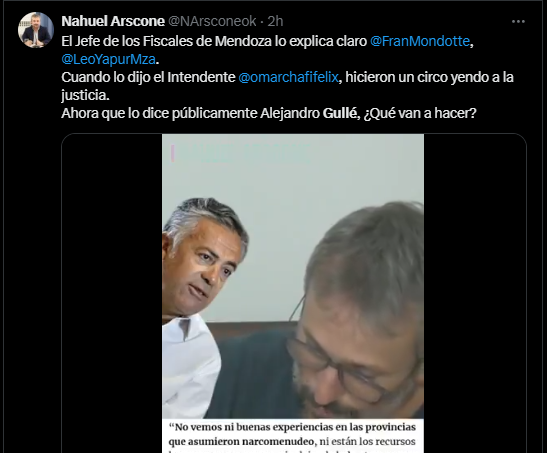Click the question "¿Qué van a hacer?"

click(420, 113)
